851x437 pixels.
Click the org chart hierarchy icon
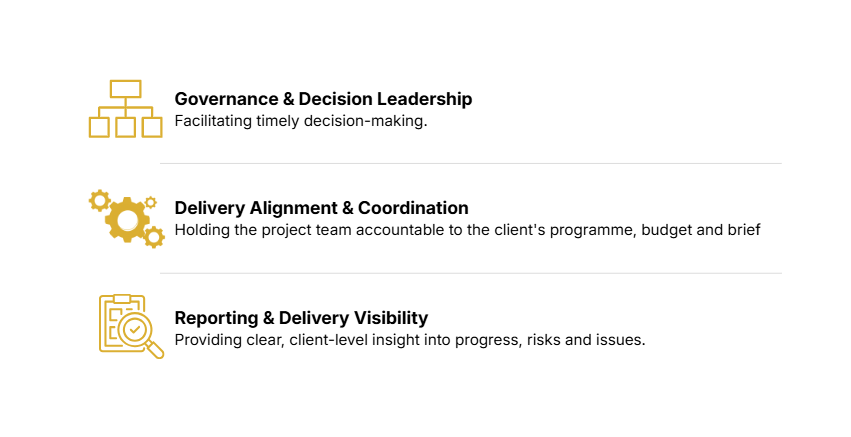pos(125,109)
